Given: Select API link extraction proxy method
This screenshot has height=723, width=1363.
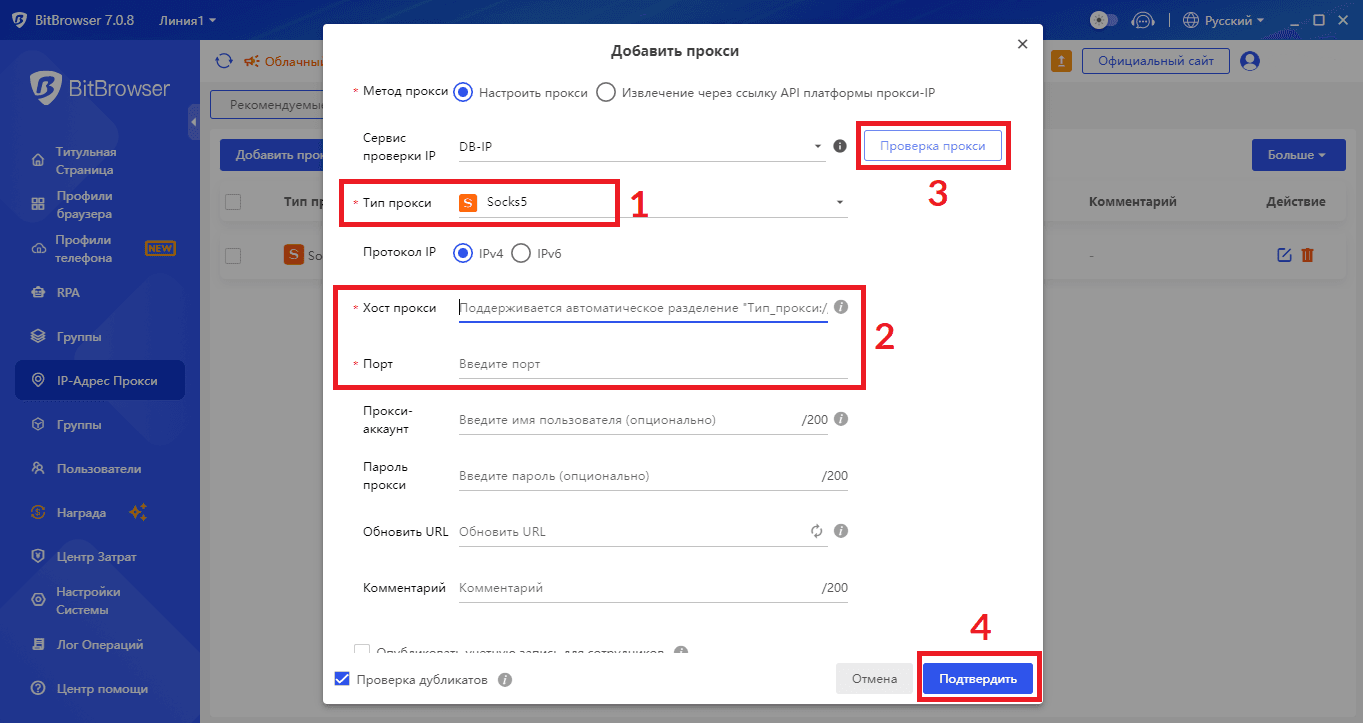Looking at the screenshot, I should pyautogui.click(x=606, y=92).
